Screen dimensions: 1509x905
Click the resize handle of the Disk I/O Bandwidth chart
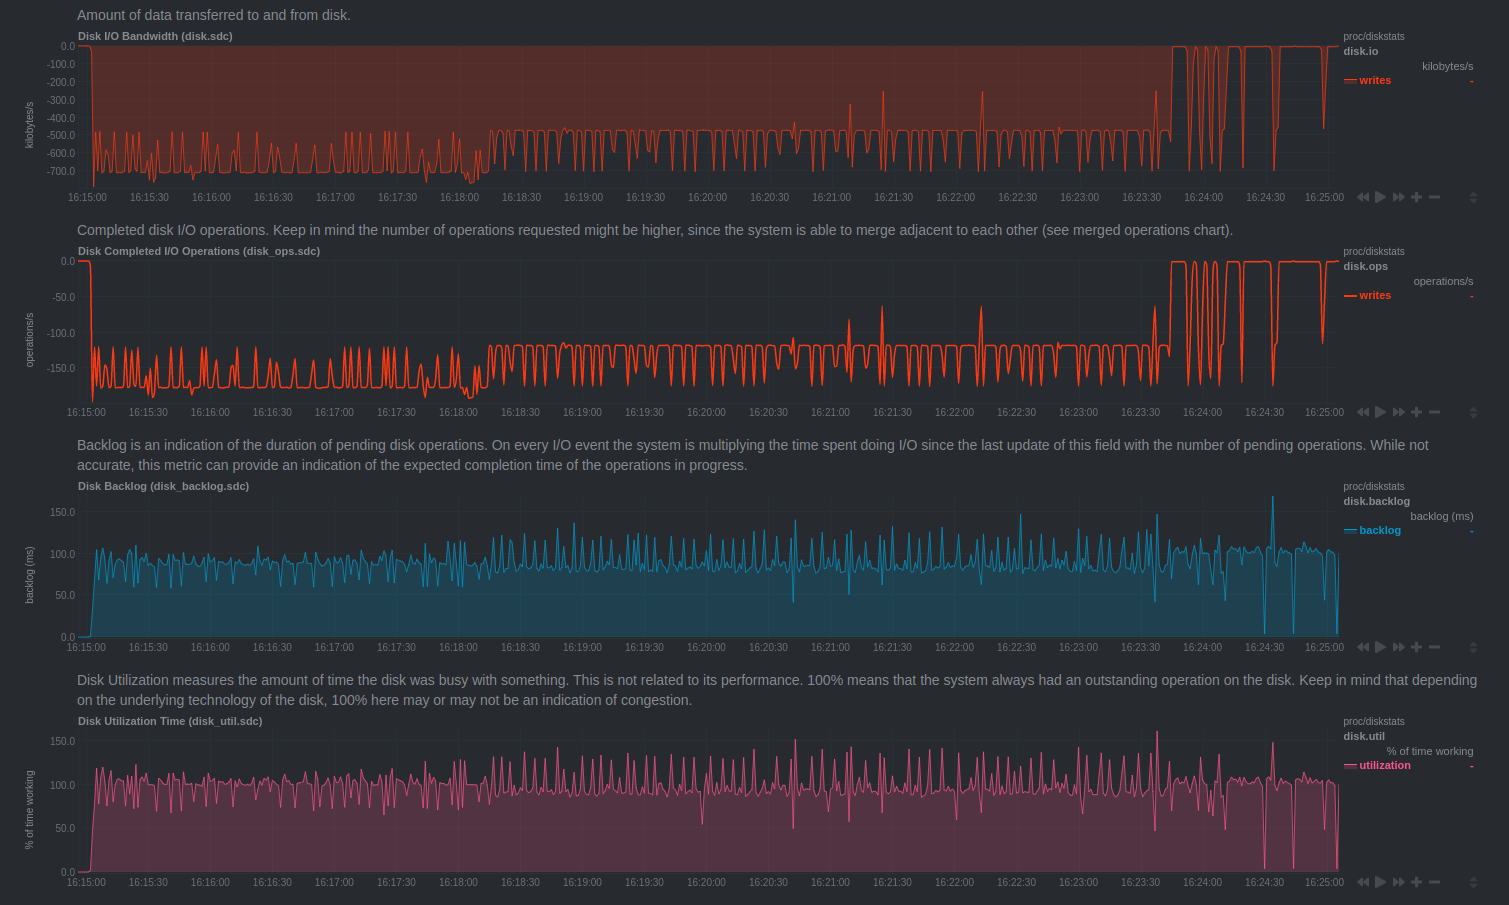pyautogui.click(x=1473, y=198)
